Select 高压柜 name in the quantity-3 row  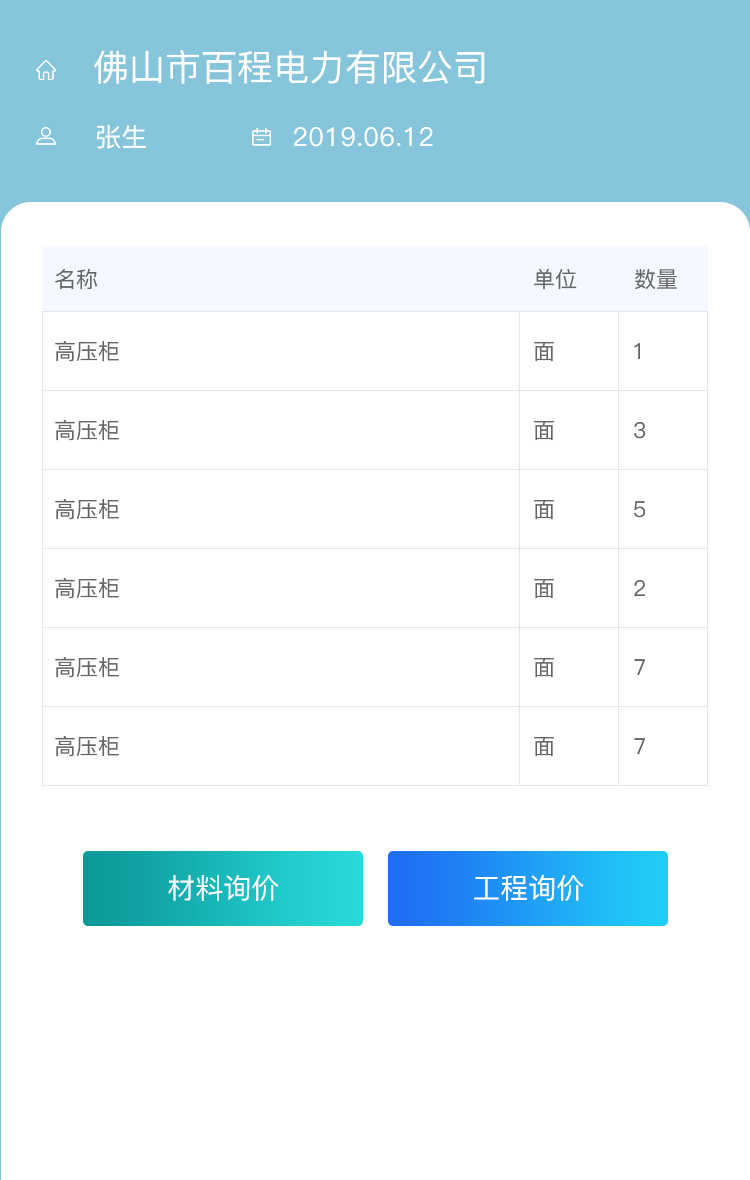coord(87,430)
